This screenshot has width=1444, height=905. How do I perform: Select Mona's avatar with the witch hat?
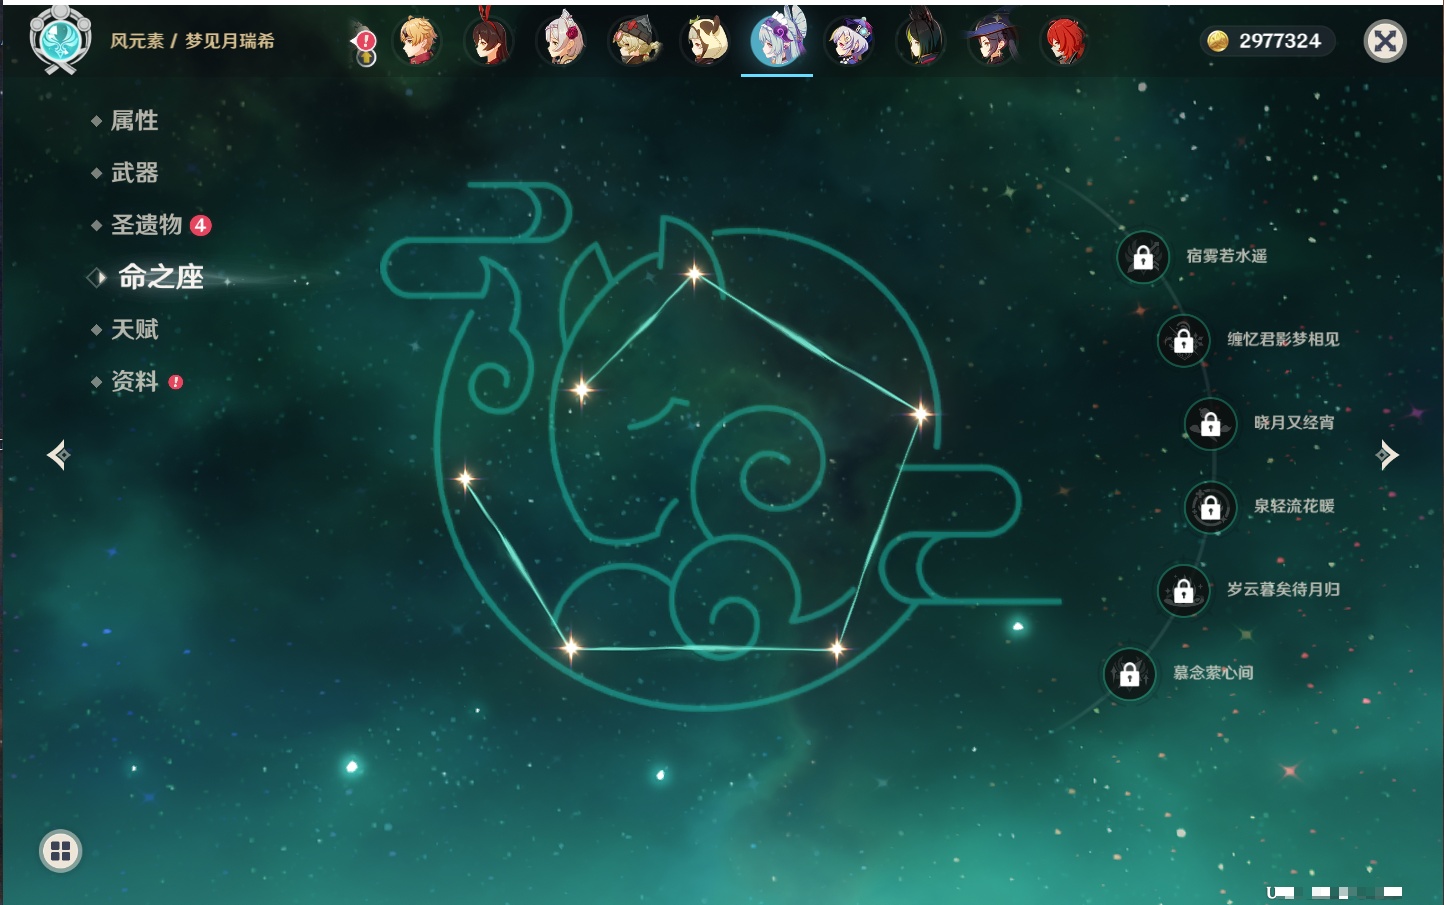994,41
